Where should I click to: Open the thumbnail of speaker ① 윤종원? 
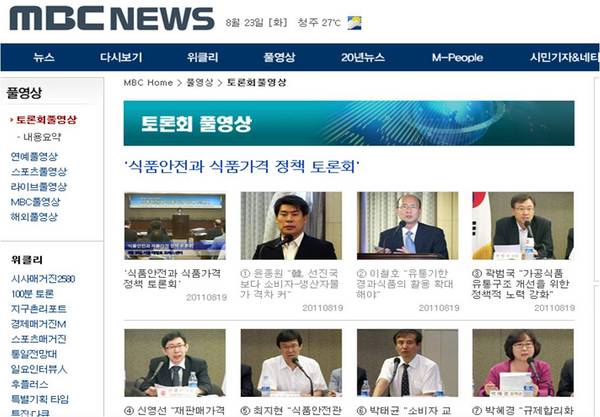point(291,226)
